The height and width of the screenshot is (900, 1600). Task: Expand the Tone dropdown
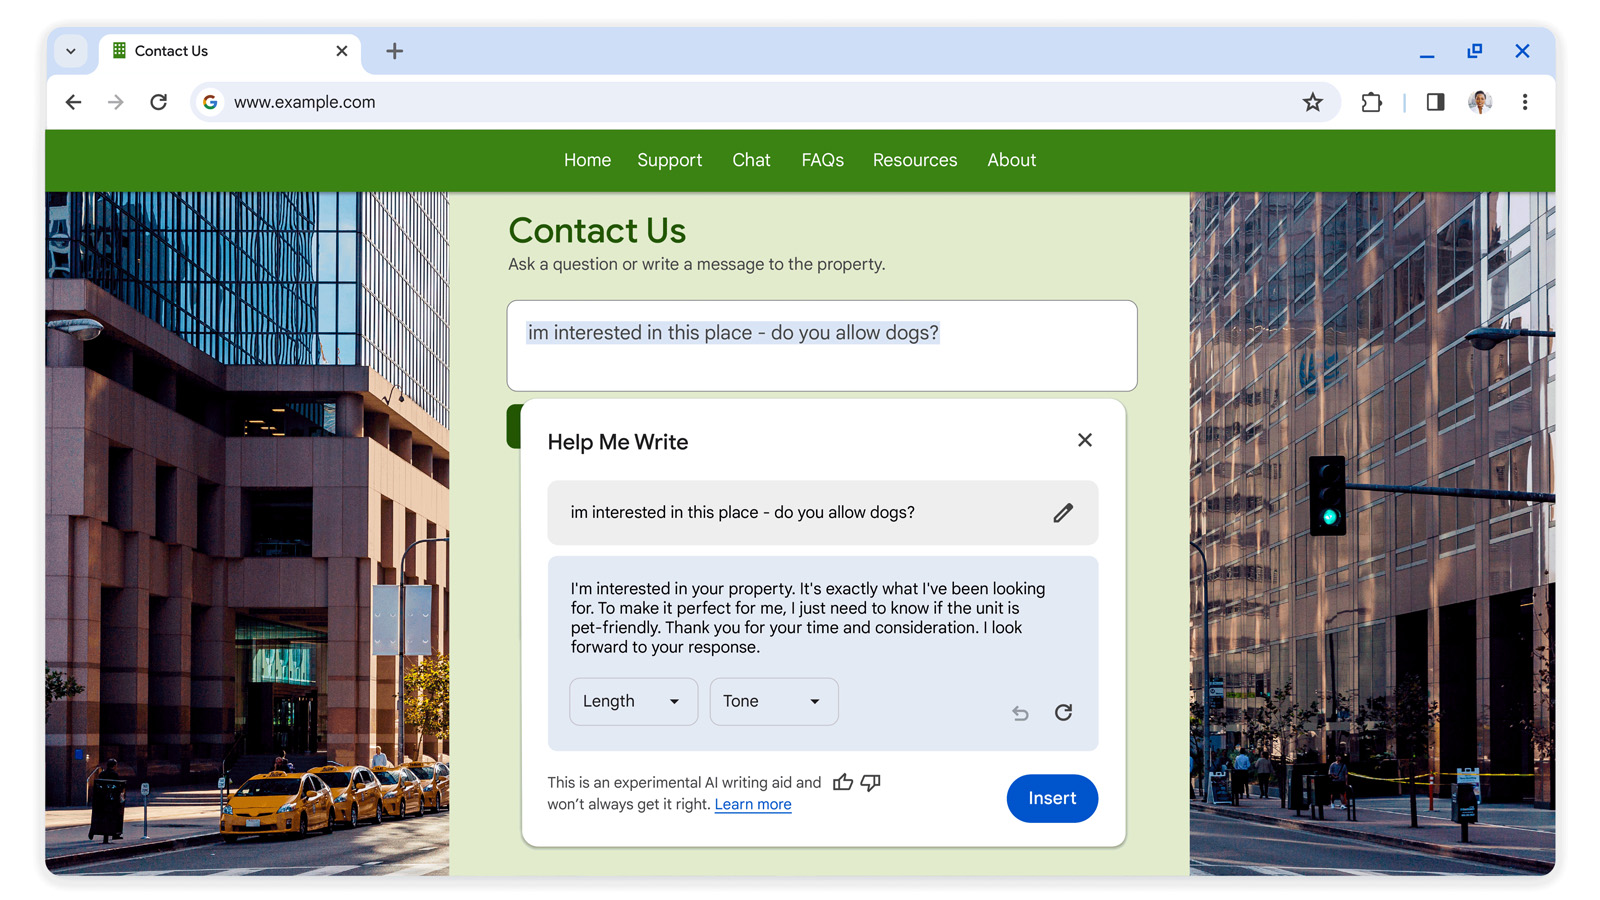(x=774, y=701)
